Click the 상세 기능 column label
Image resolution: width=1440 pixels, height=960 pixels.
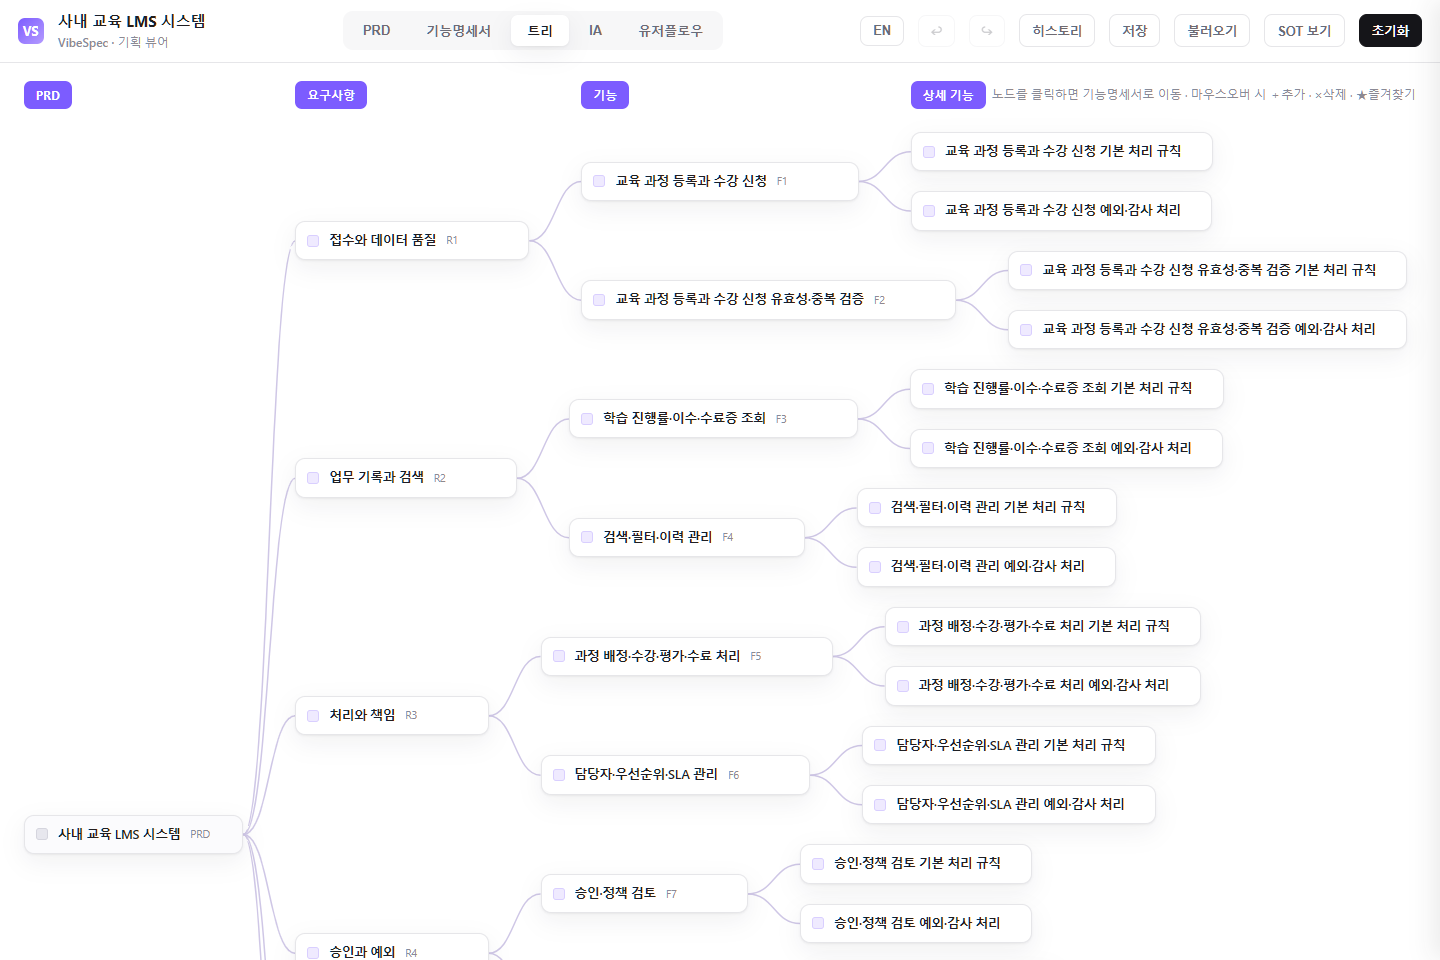pyautogui.click(x=948, y=95)
